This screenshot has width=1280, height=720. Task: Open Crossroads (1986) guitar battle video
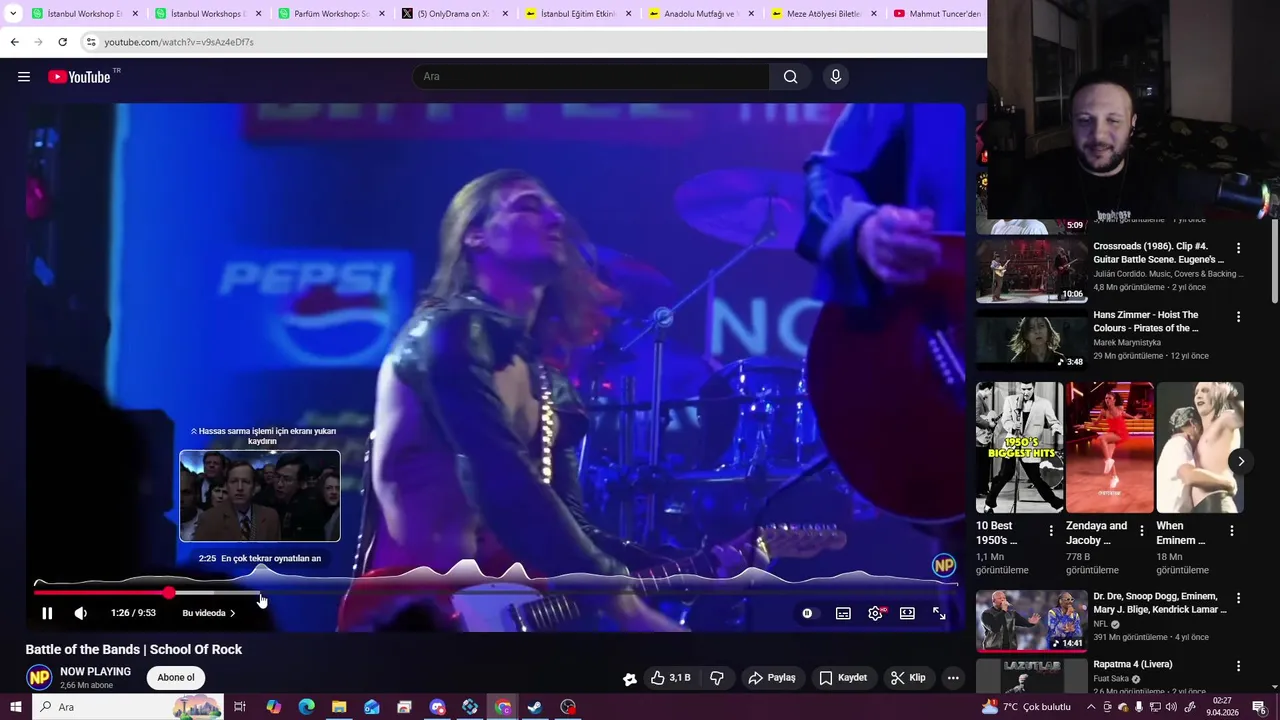coord(1158,253)
